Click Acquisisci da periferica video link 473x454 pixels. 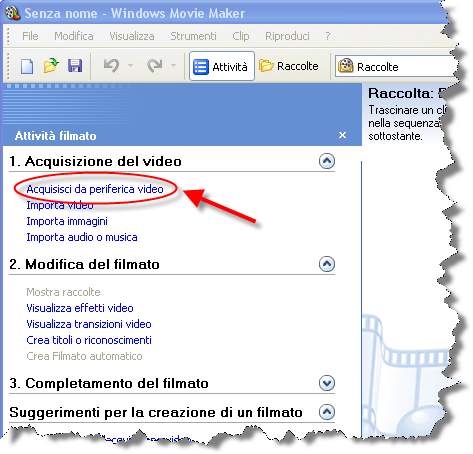pos(95,189)
